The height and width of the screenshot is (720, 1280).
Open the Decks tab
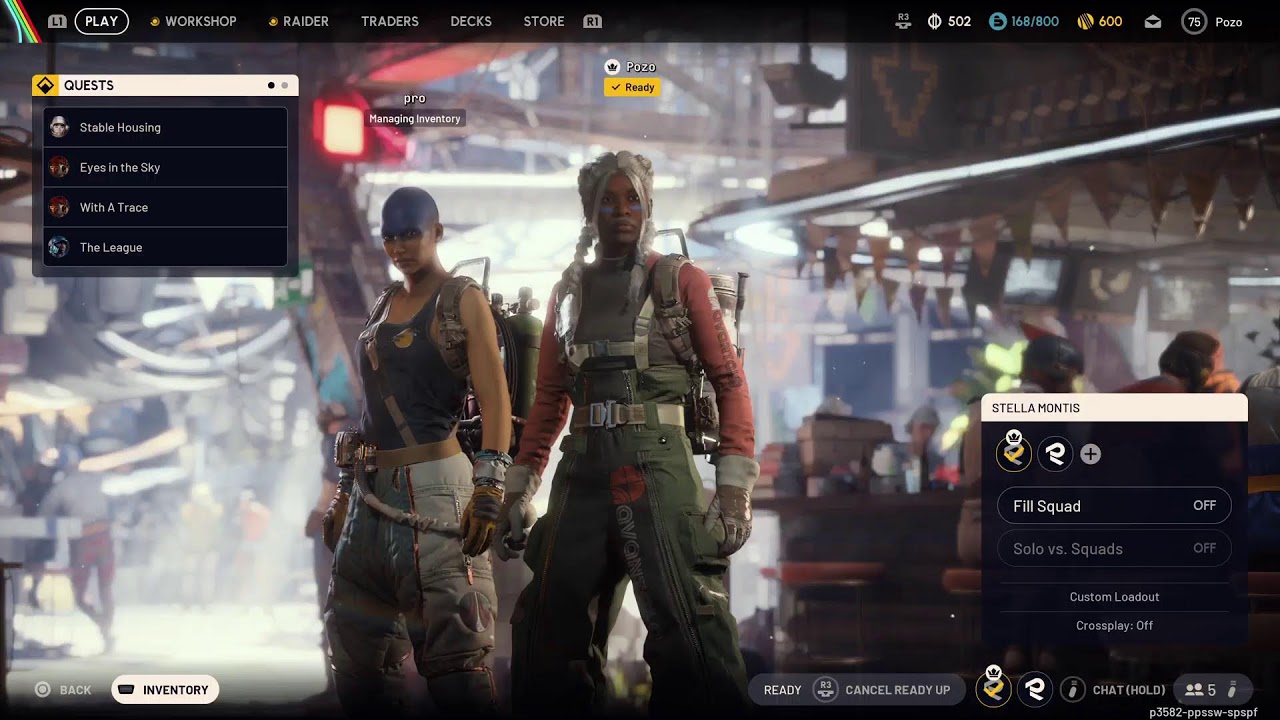tap(471, 21)
